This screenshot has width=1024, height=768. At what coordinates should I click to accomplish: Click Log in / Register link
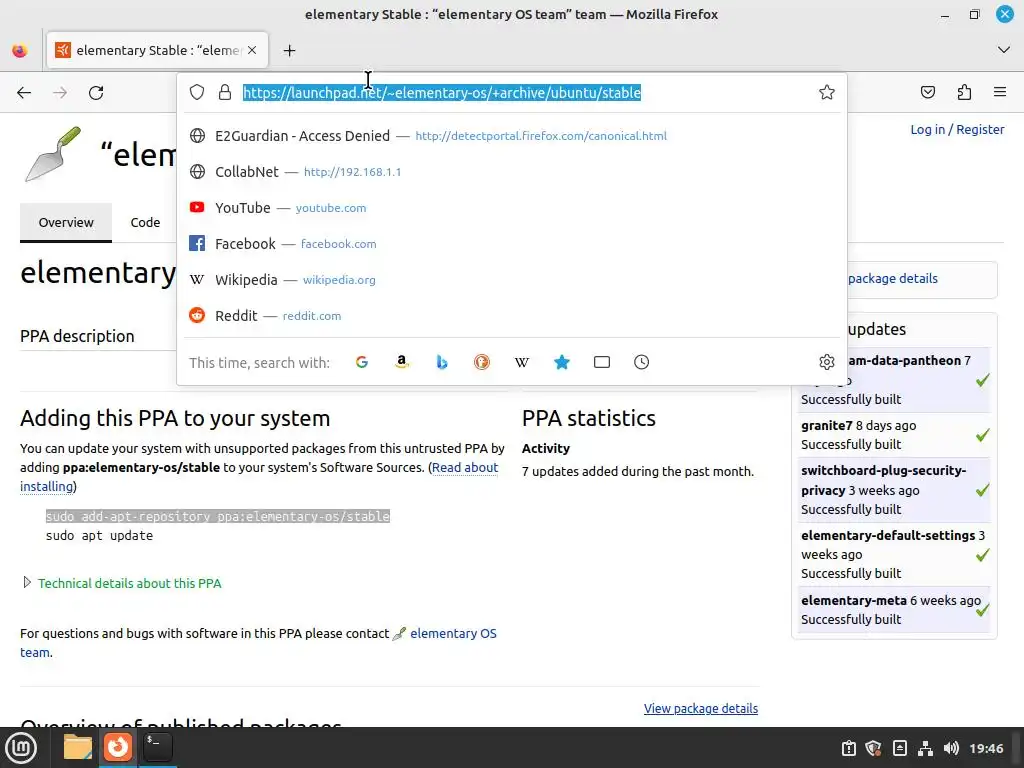pos(957,129)
